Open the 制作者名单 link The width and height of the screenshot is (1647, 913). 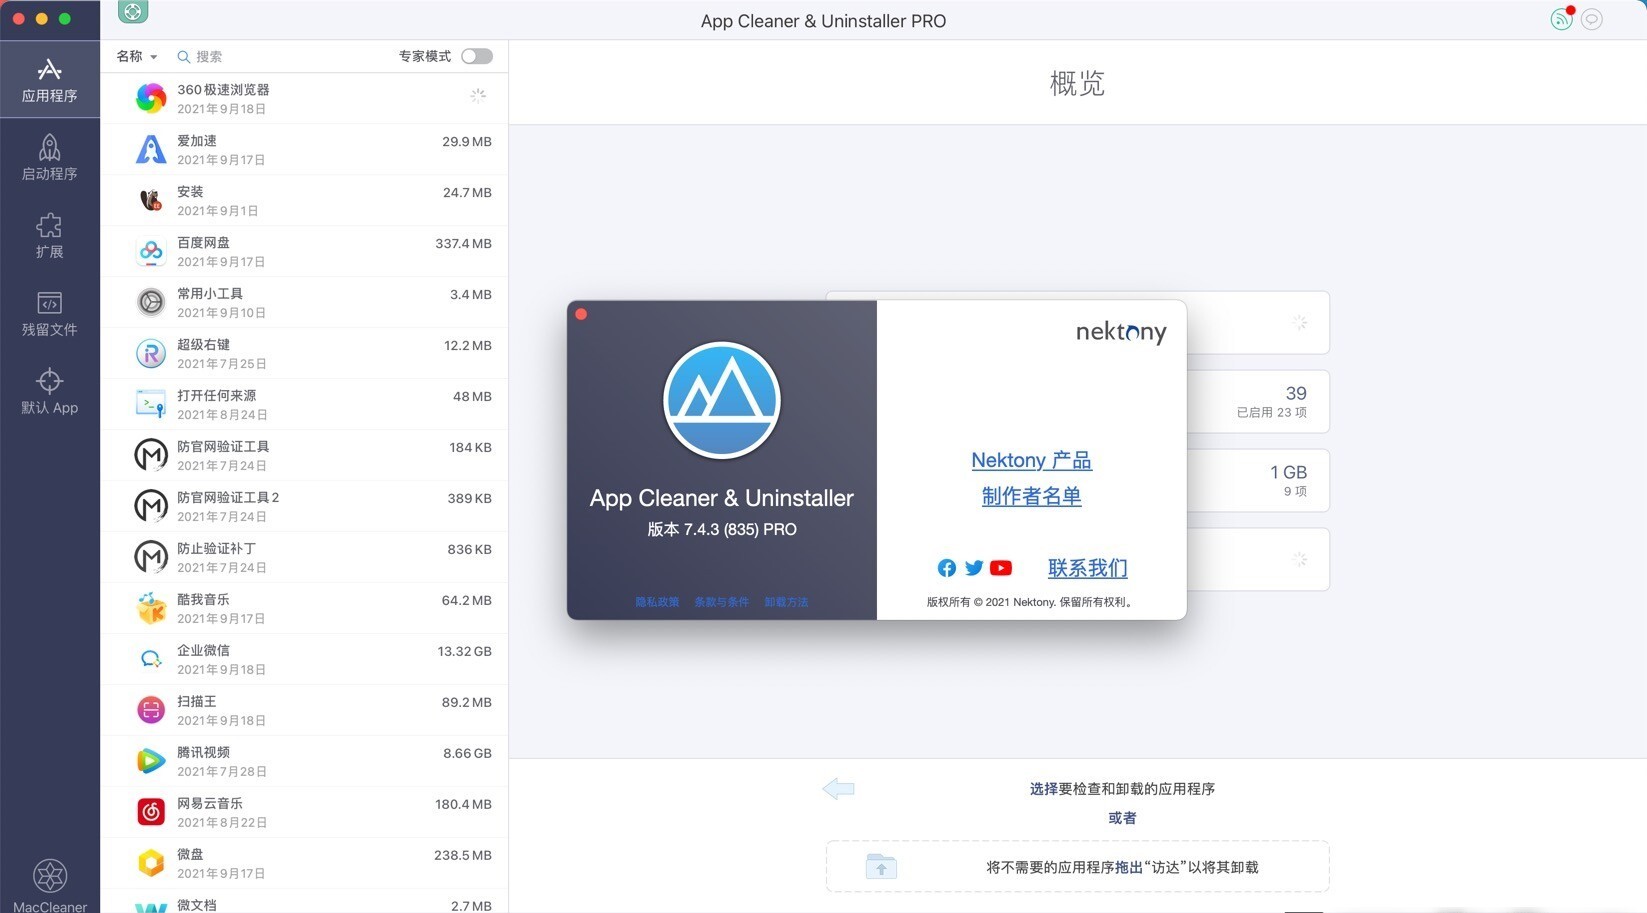pos(1031,496)
